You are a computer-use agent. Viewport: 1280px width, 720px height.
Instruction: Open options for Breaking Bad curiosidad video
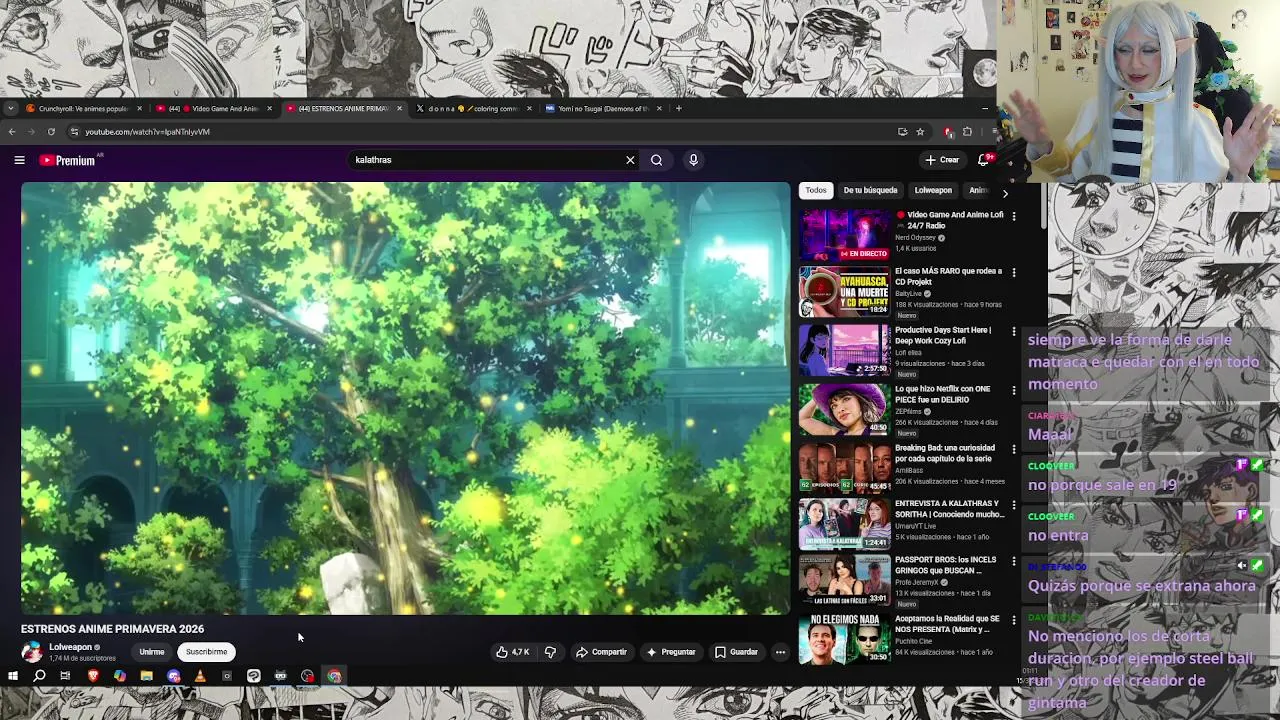pyautogui.click(x=1014, y=449)
